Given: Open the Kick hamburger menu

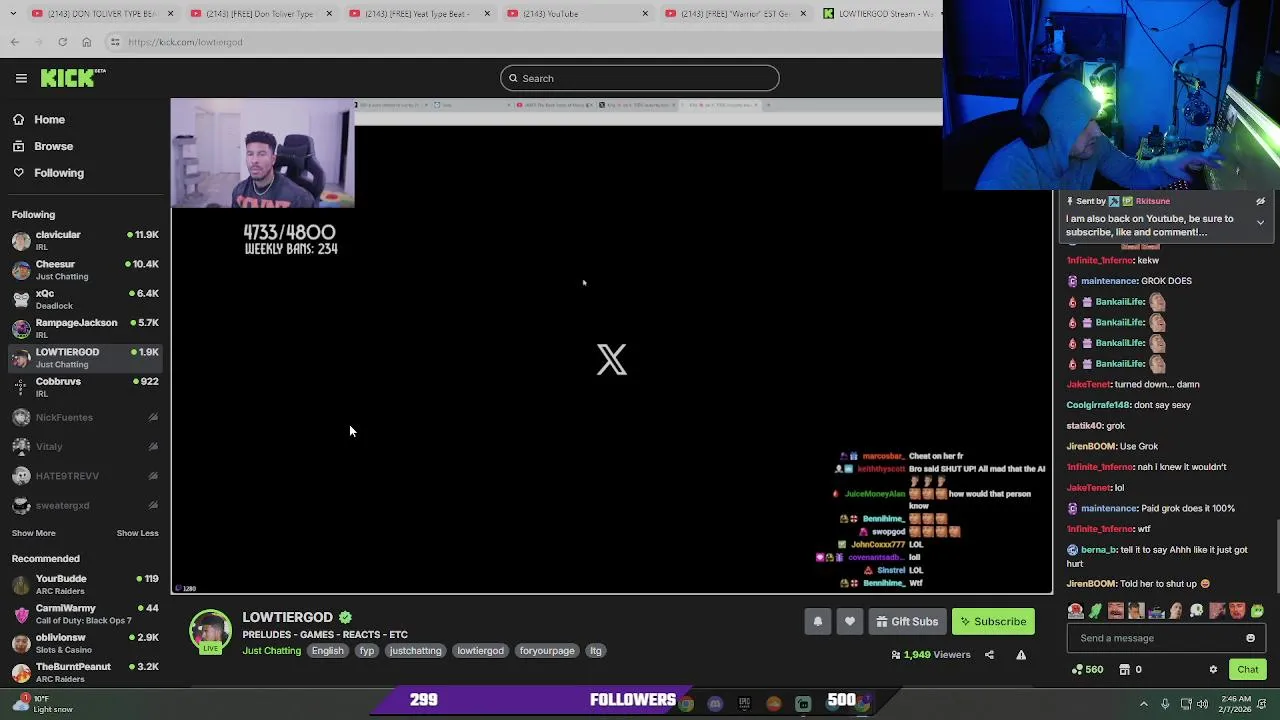Looking at the screenshot, I should point(21,78).
